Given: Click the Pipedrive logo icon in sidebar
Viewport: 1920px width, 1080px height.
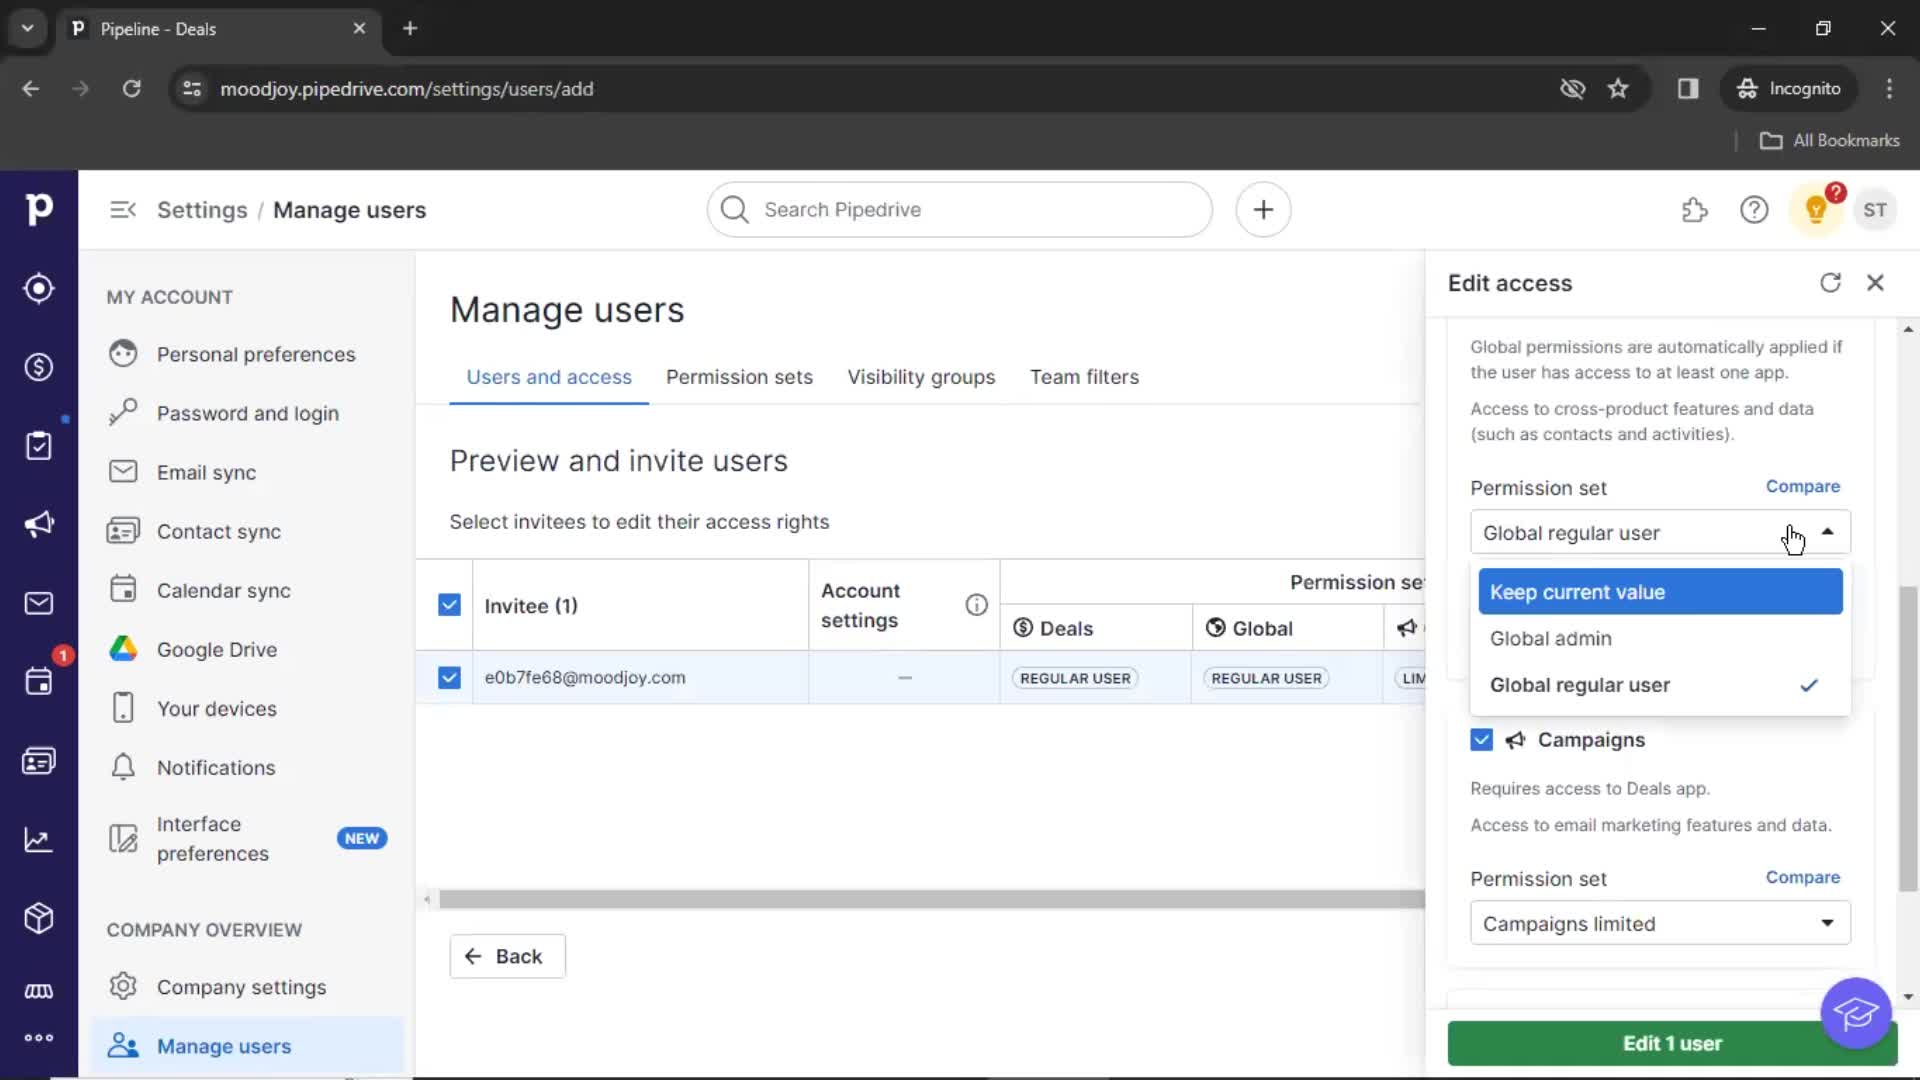Looking at the screenshot, I should [38, 208].
